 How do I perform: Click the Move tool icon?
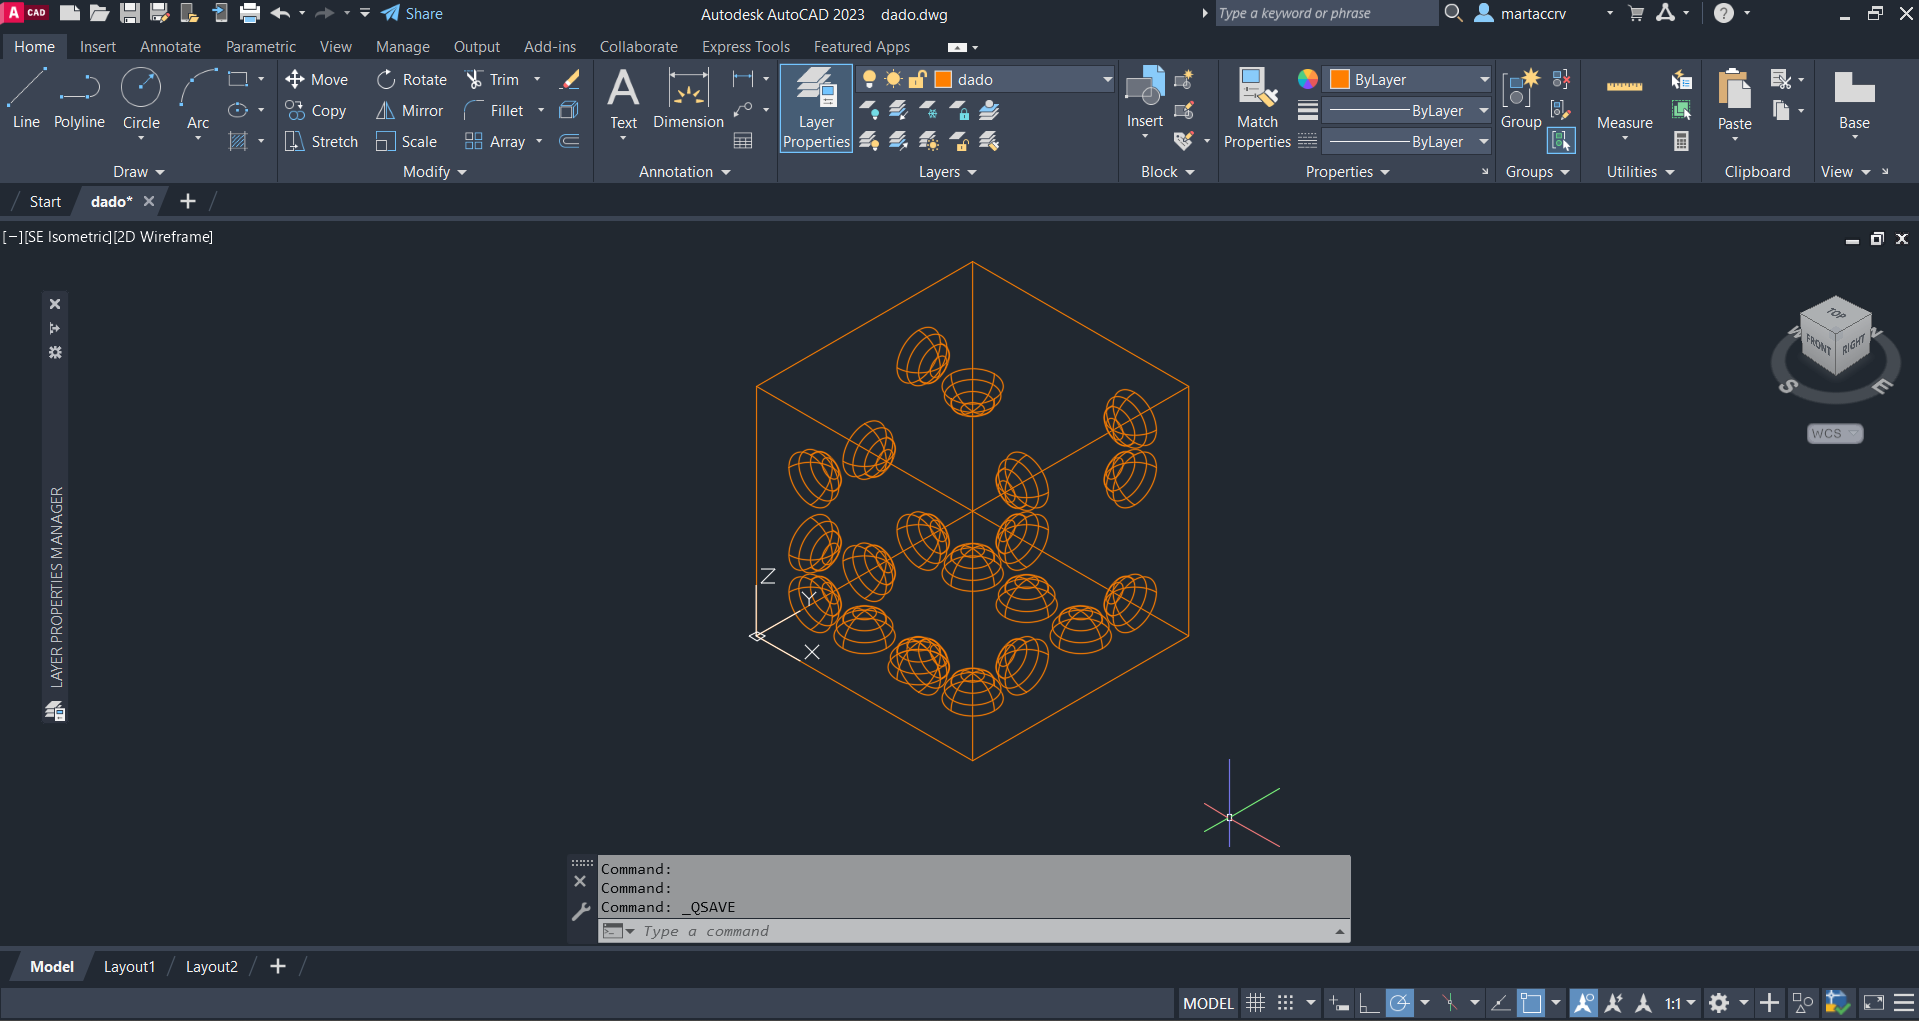(295, 79)
